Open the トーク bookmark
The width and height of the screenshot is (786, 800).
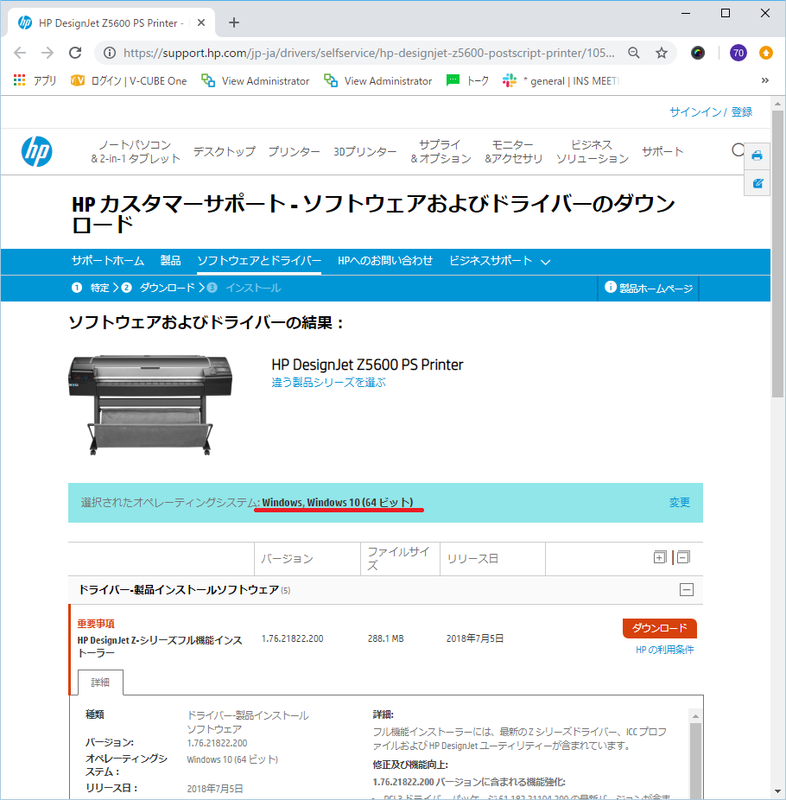point(467,81)
